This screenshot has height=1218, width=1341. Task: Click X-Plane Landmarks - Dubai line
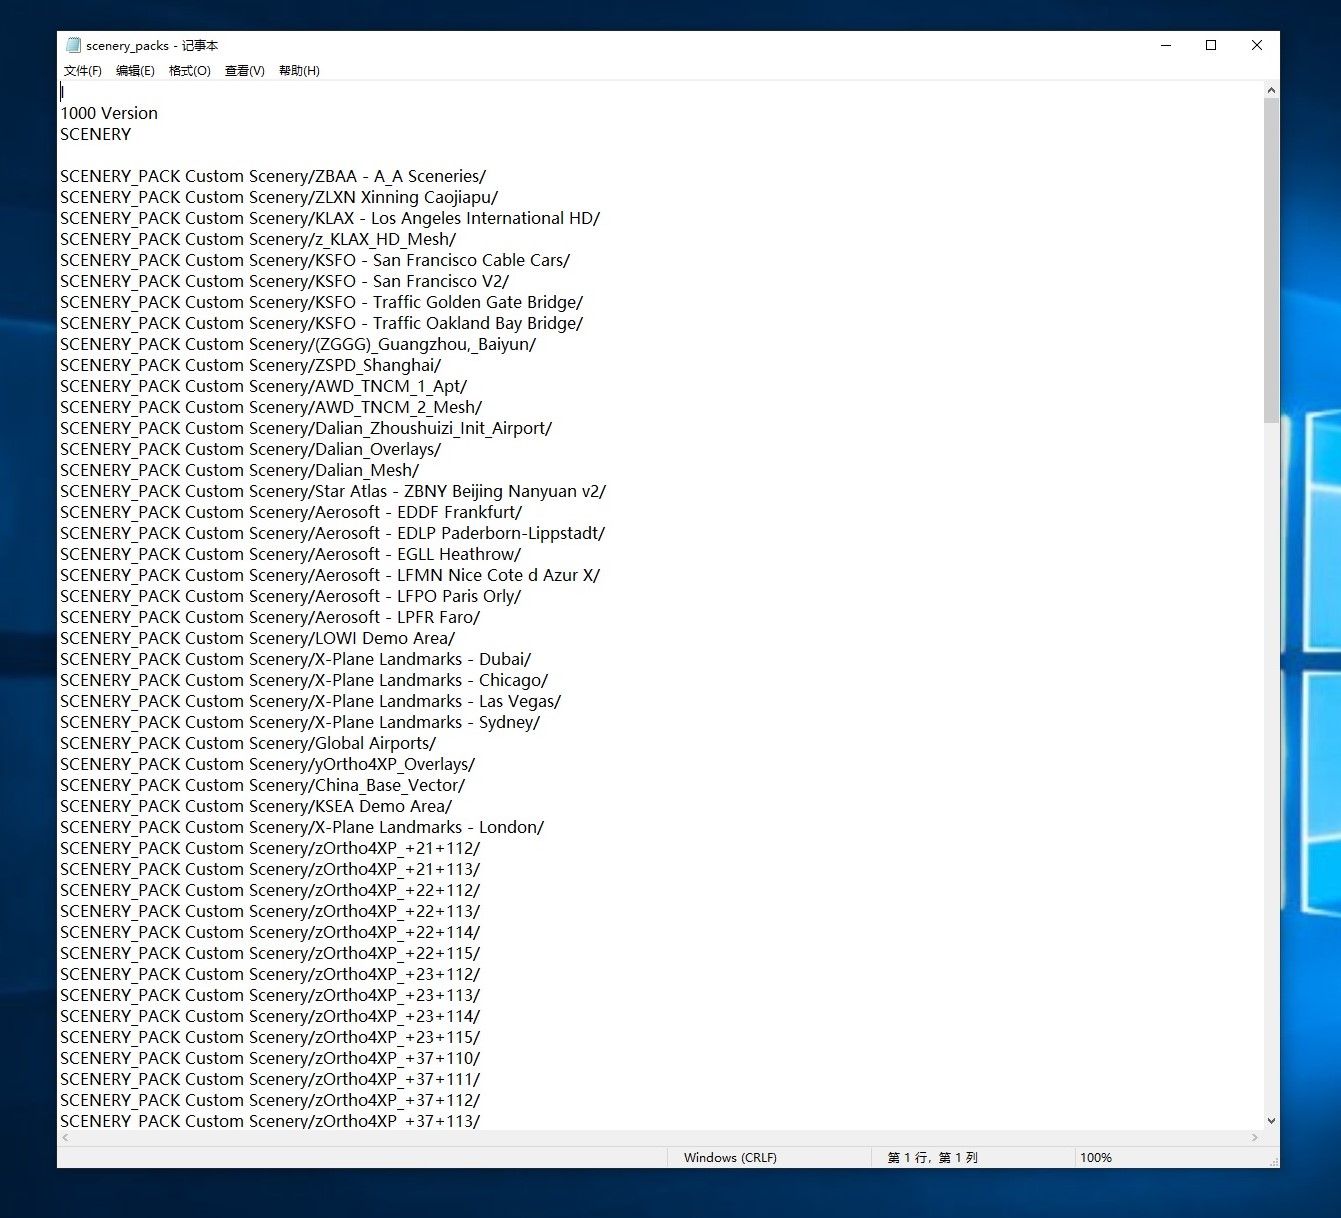tap(296, 659)
